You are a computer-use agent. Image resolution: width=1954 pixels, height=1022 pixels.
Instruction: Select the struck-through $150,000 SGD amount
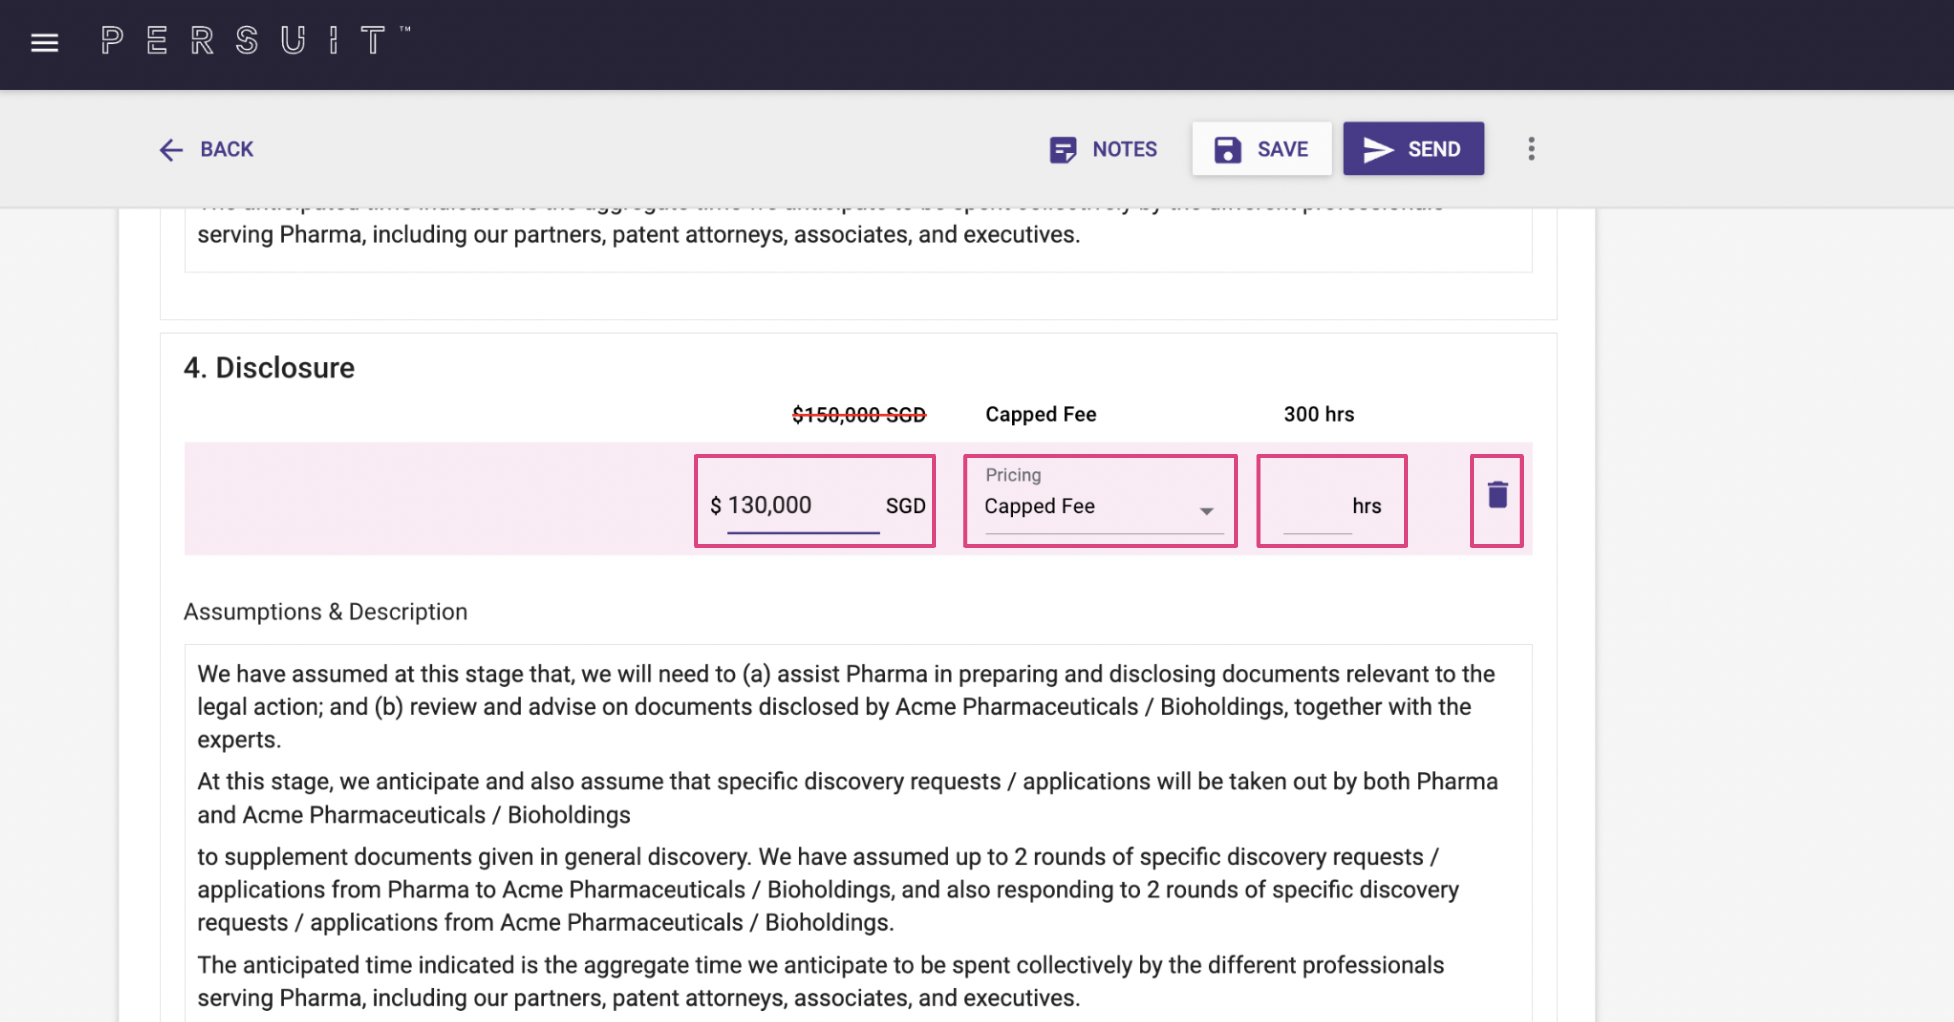pyautogui.click(x=859, y=415)
